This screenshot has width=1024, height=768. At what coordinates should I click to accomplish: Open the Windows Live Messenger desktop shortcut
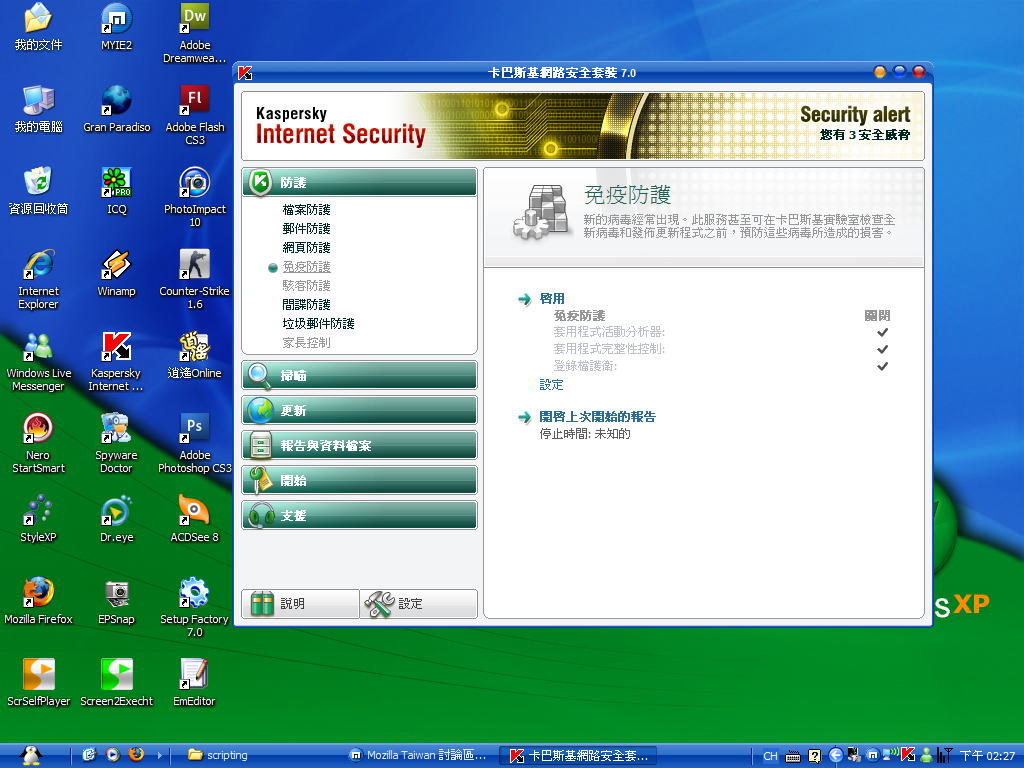[38, 361]
